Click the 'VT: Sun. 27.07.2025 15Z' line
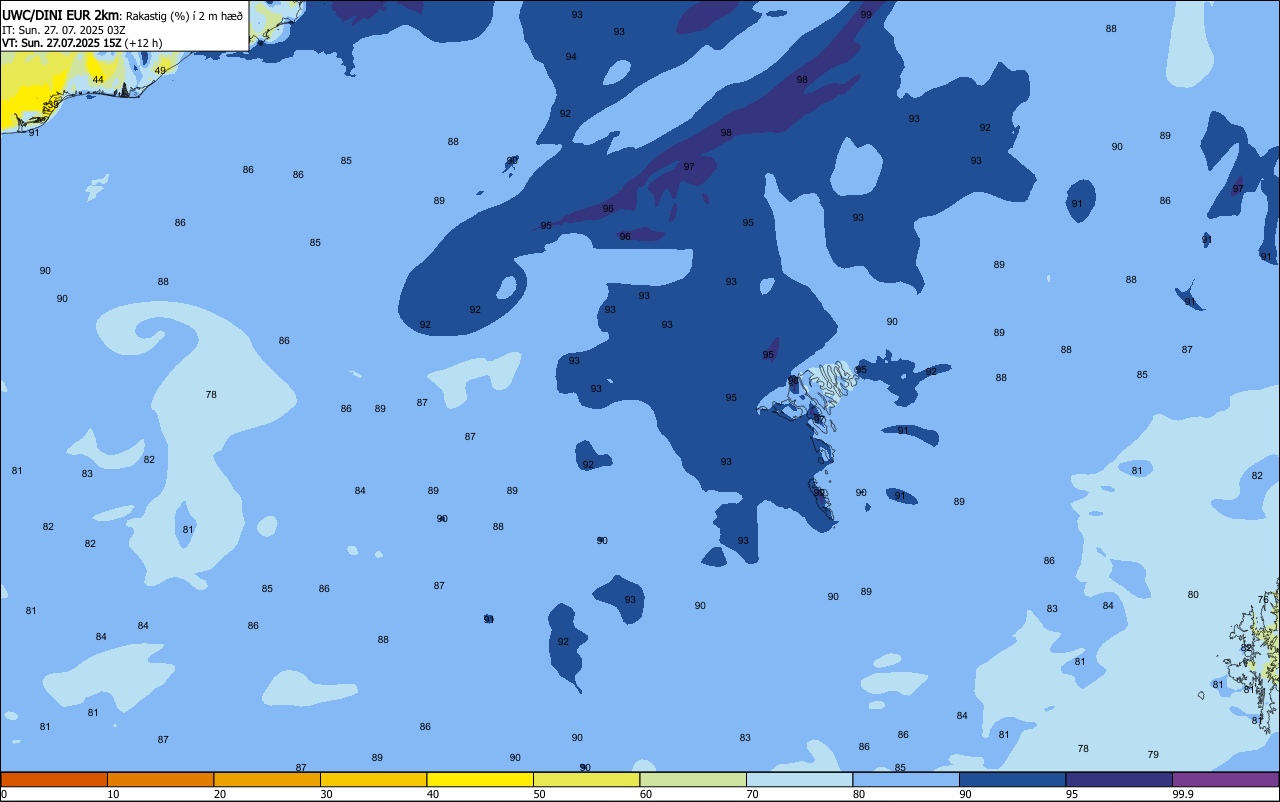This screenshot has width=1280, height=802. point(62,43)
